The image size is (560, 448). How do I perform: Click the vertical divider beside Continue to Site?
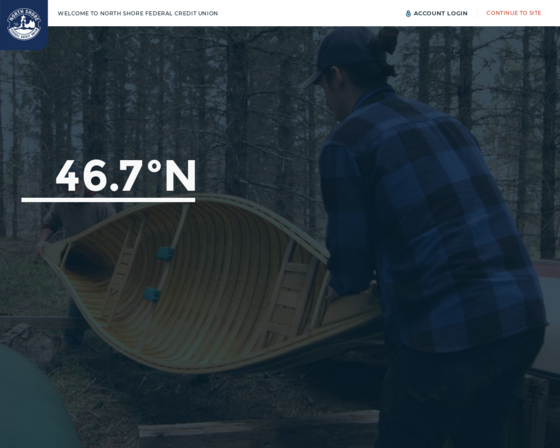tap(477, 13)
